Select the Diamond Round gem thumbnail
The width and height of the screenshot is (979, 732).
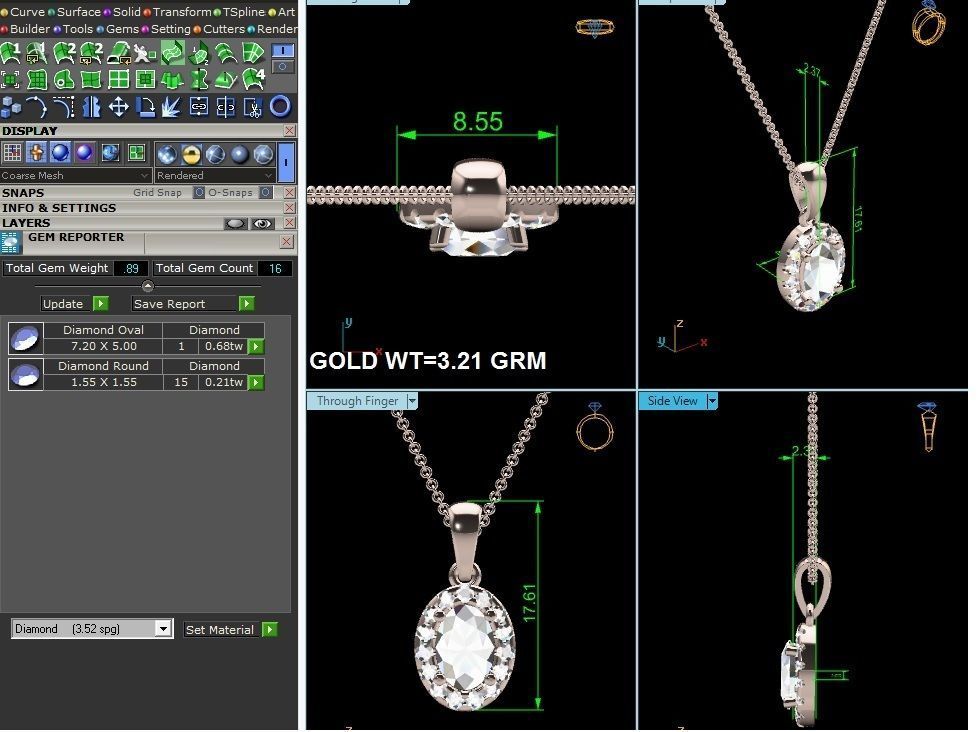click(x=26, y=375)
